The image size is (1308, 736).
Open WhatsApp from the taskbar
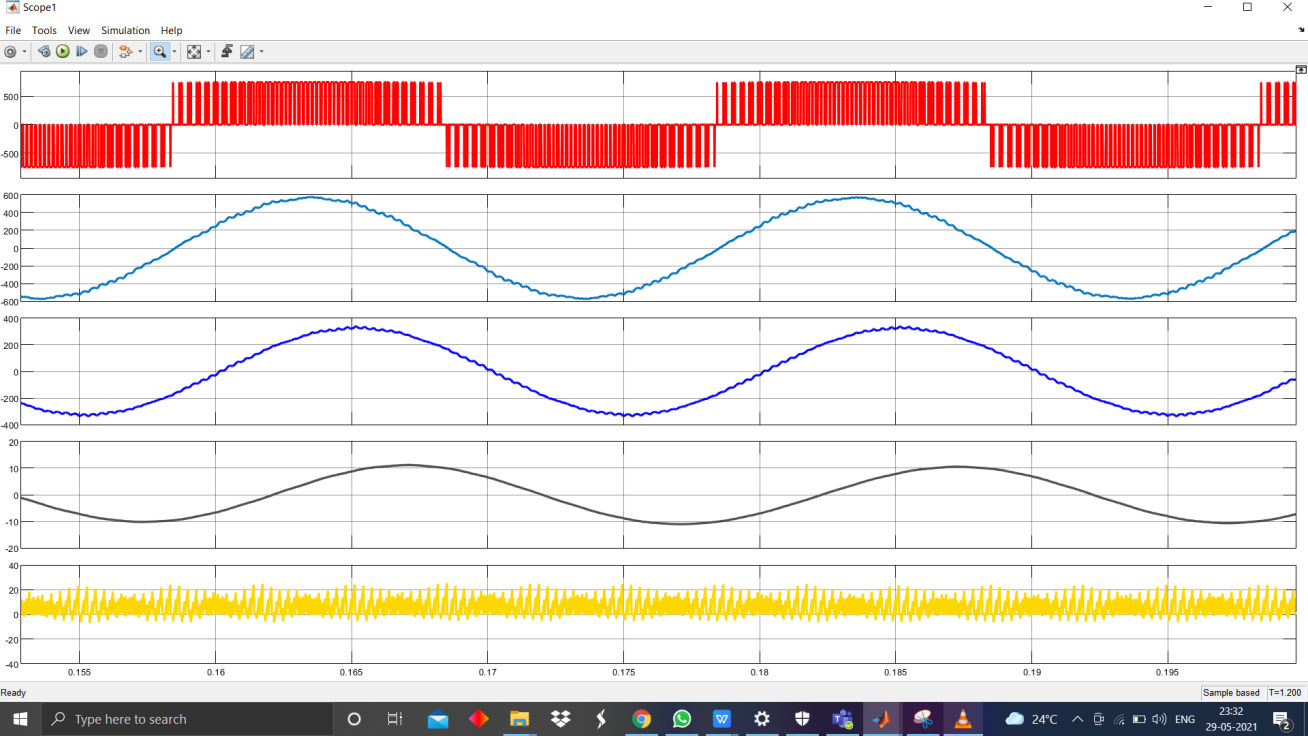point(682,719)
